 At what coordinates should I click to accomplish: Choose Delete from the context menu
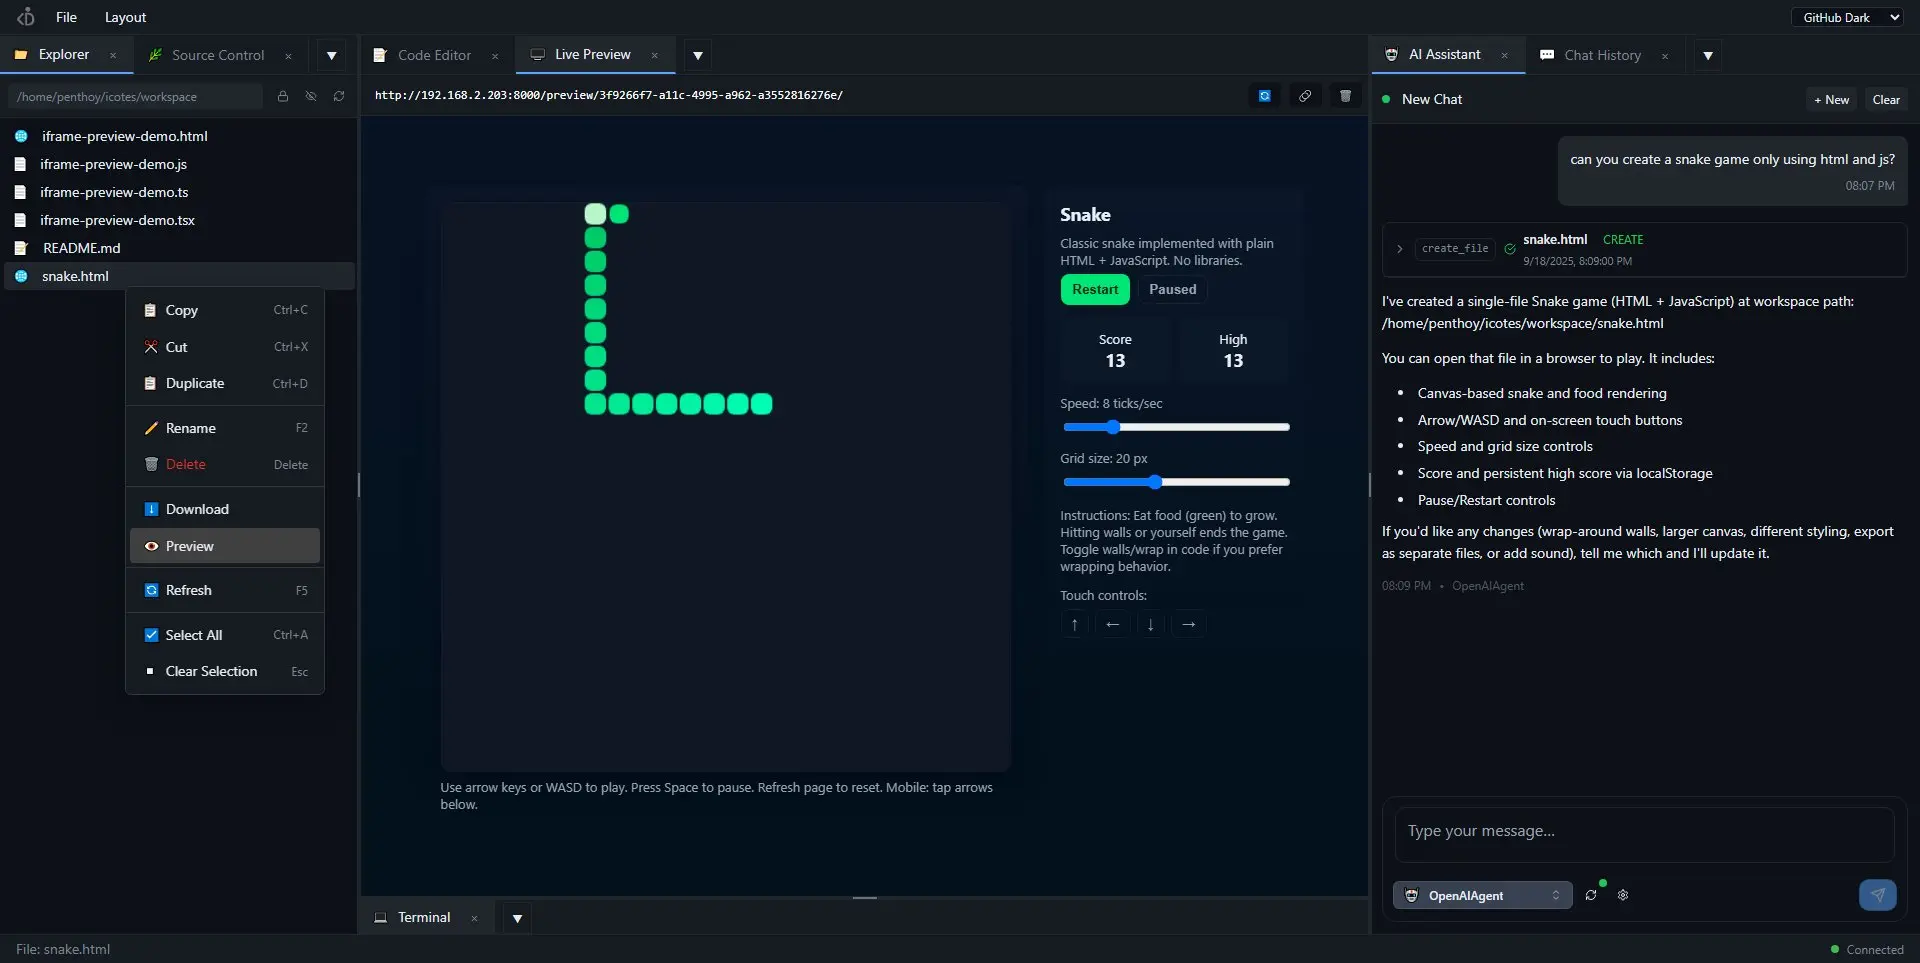[225, 464]
